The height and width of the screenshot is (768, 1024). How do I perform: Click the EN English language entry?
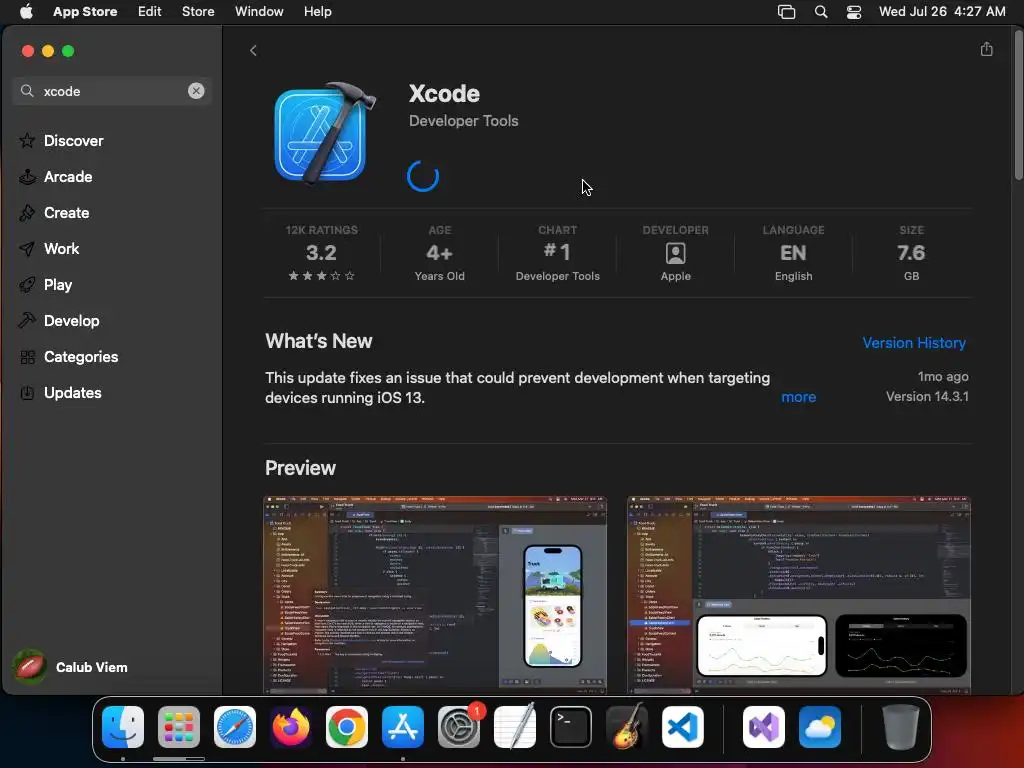(x=793, y=253)
